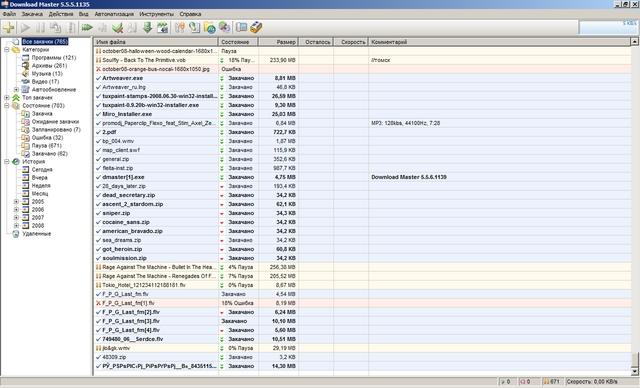Screen dimensions: 640x388
Task: Open the Действия menu
Action: pyautogui.click(x=61, y=14)
